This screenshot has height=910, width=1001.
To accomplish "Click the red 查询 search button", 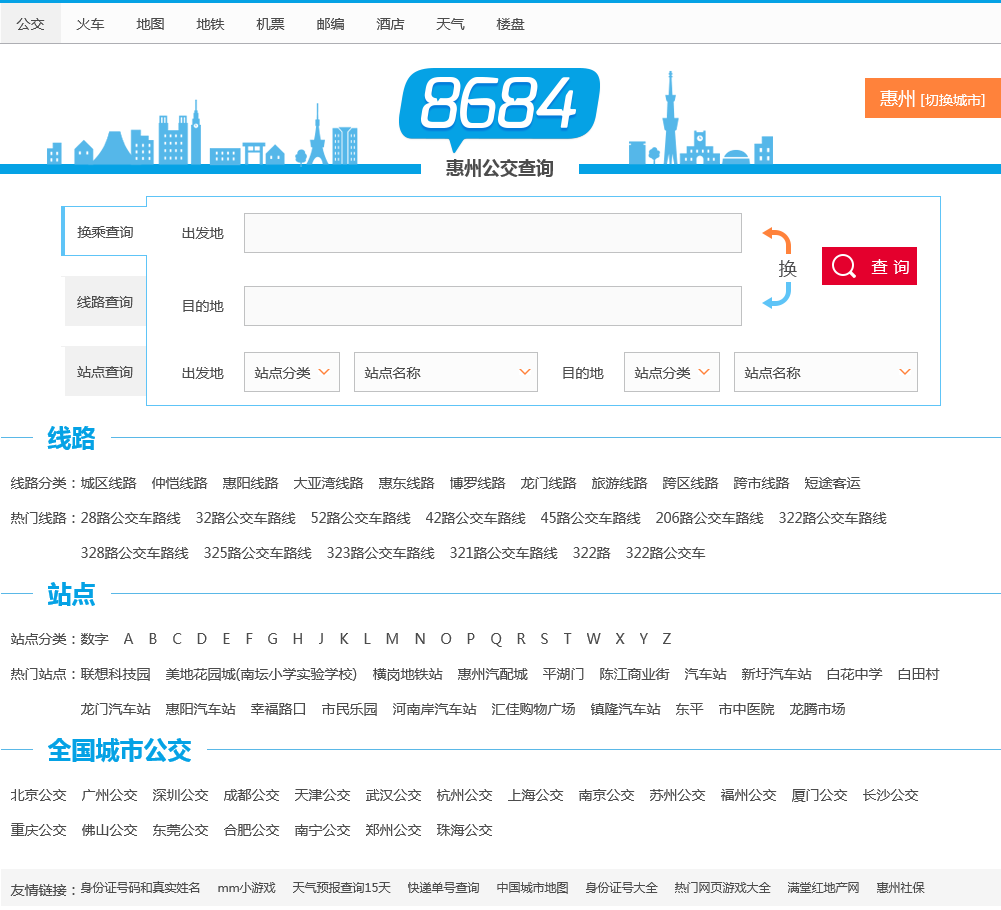I will [869, 266].
